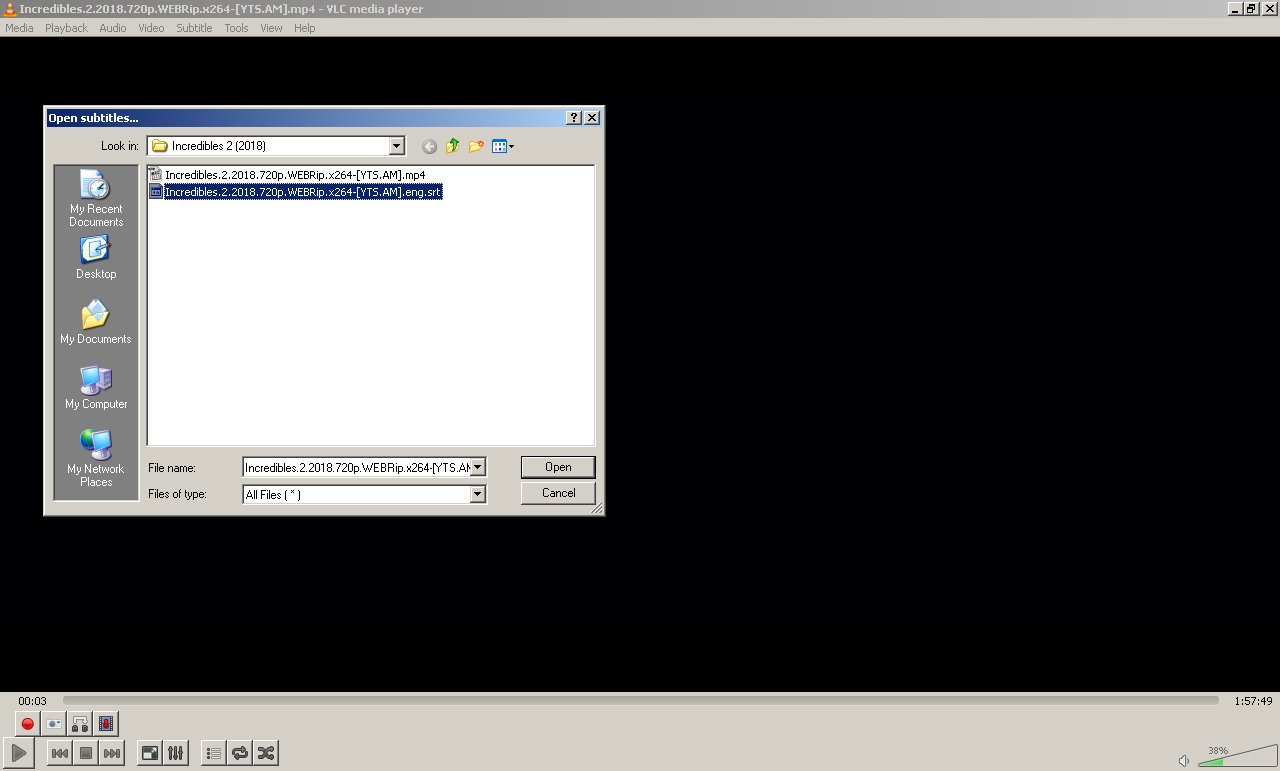The image size is (1280, 771).
Task: Open the Audio menu
Action: click(x=113, y=28)
